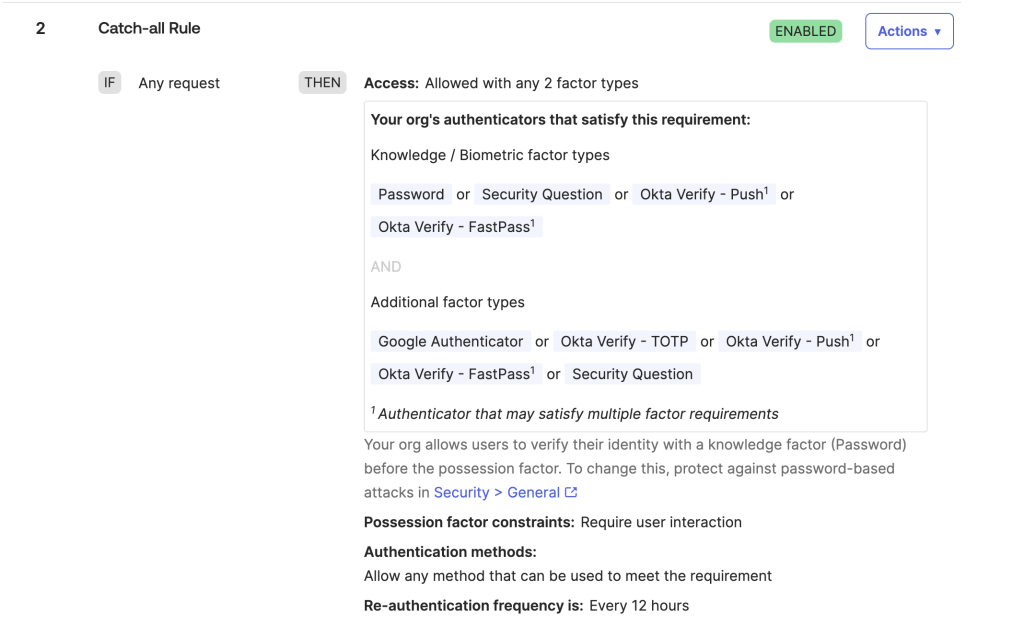
Task: Click Okta Verify - FastPass under Knowledge / Biometric types
Action: pos(455,227)
